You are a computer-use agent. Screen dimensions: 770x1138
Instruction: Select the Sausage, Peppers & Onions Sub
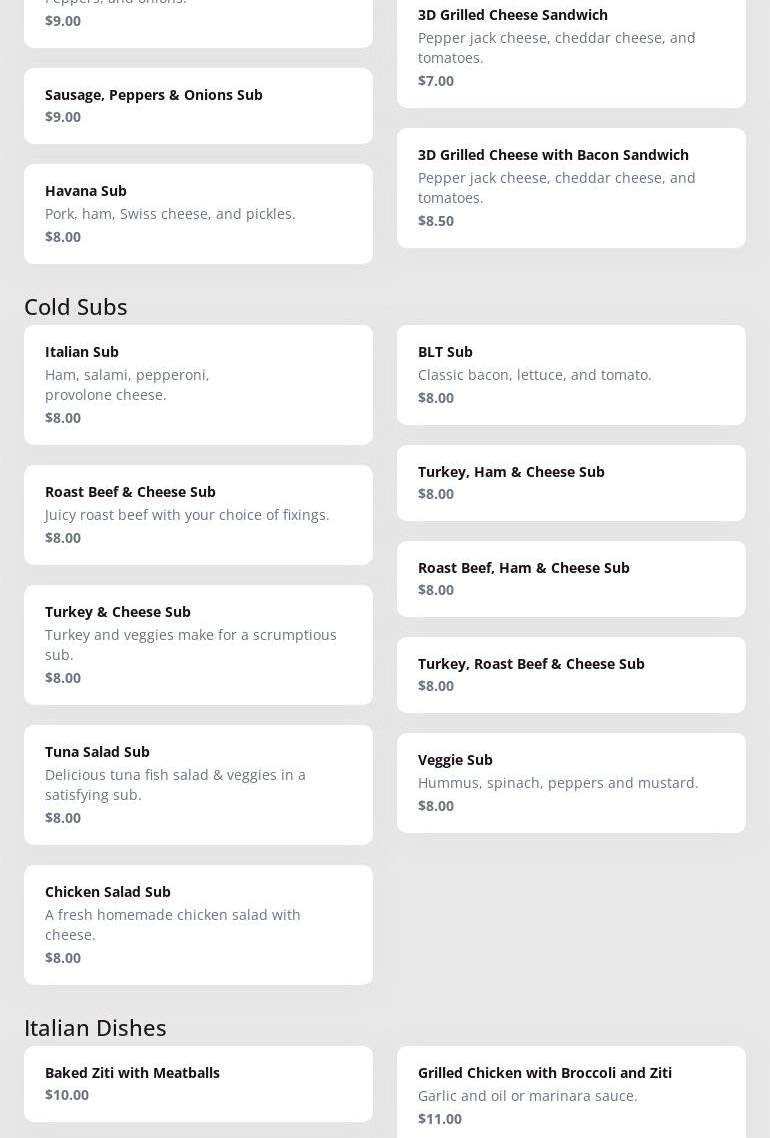(x=198, y=105)
